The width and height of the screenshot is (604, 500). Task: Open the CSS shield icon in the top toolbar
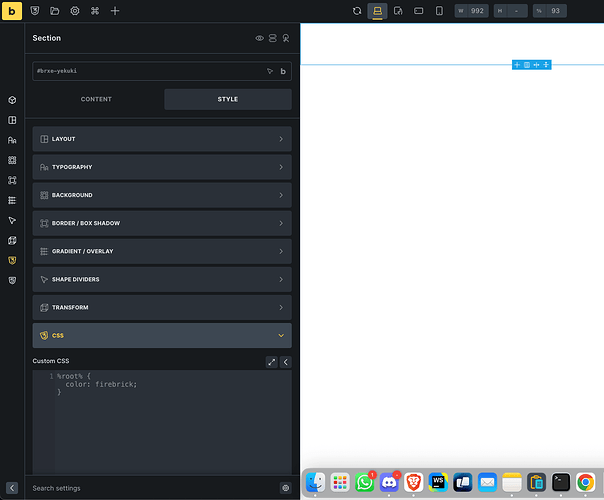point(35,11)
